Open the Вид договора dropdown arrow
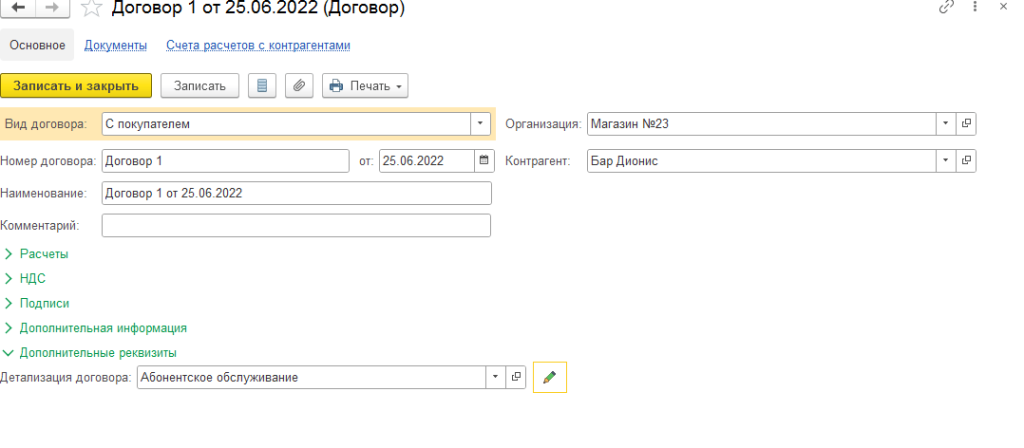Viewport: 1024px width, 448px height. coord(480,123)
